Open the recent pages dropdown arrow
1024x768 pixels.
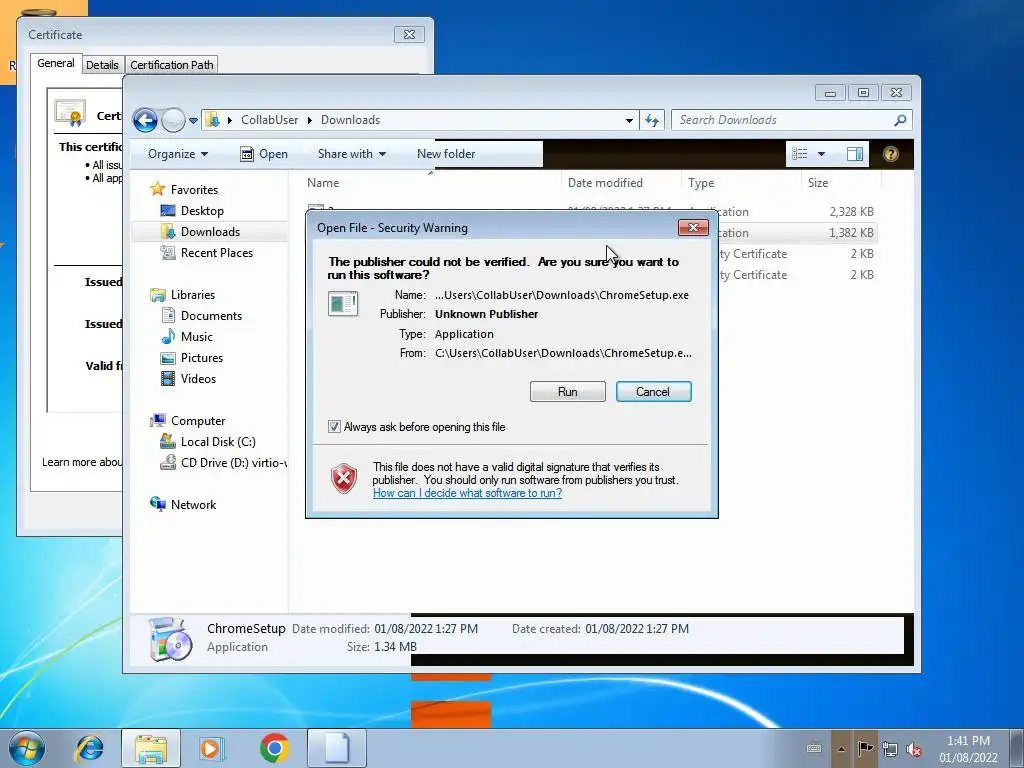[193, 121]
